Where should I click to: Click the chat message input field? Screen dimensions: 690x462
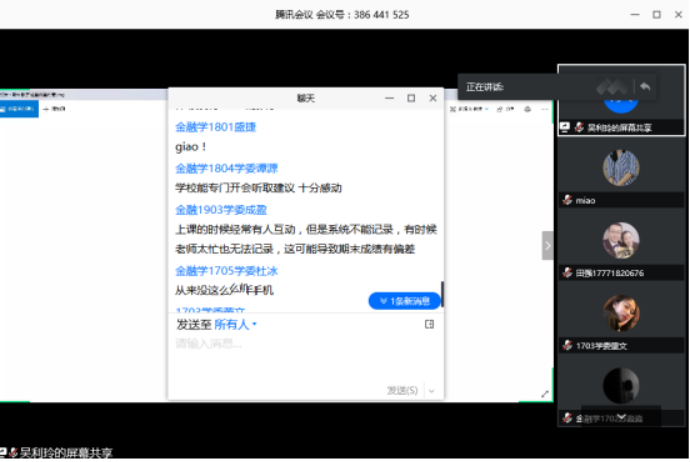[300, 344]
